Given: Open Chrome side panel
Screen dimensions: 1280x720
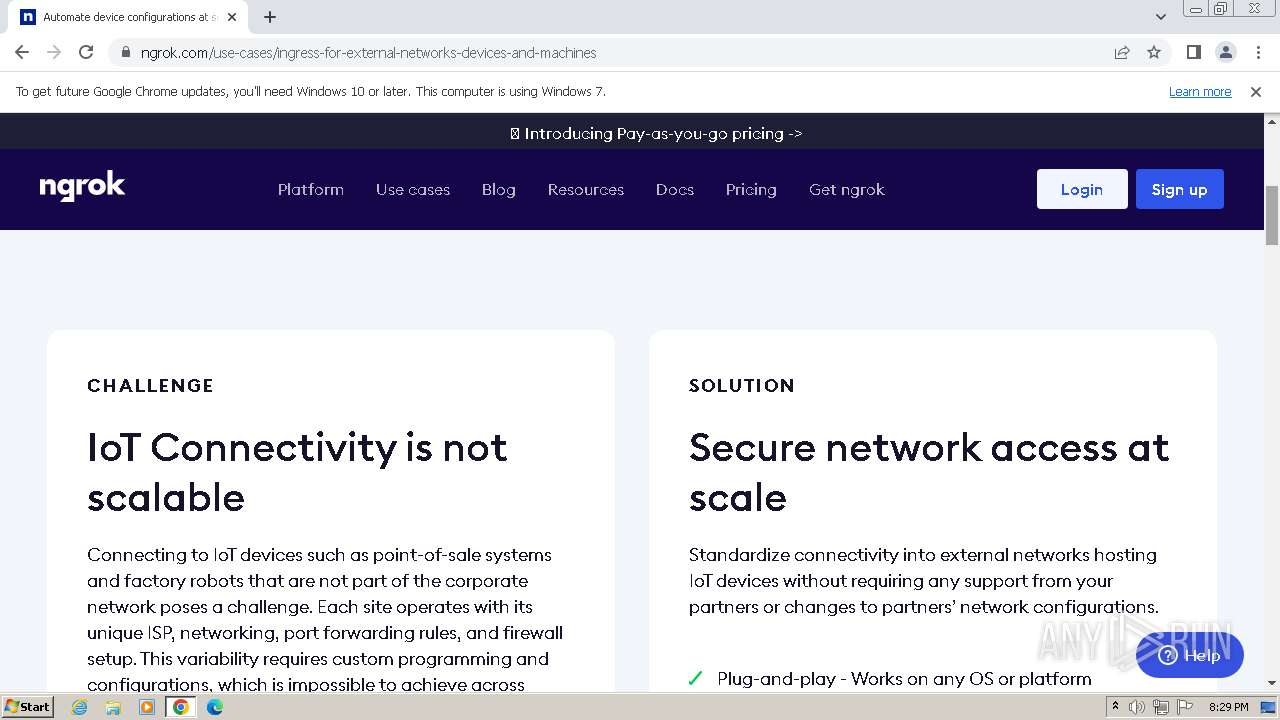Looking at the screenshot, I should click(x=1193, y=53).
